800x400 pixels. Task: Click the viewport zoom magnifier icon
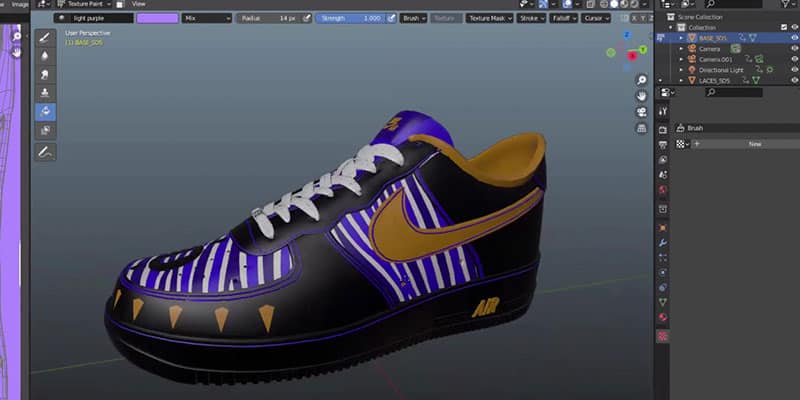point(642,80)
